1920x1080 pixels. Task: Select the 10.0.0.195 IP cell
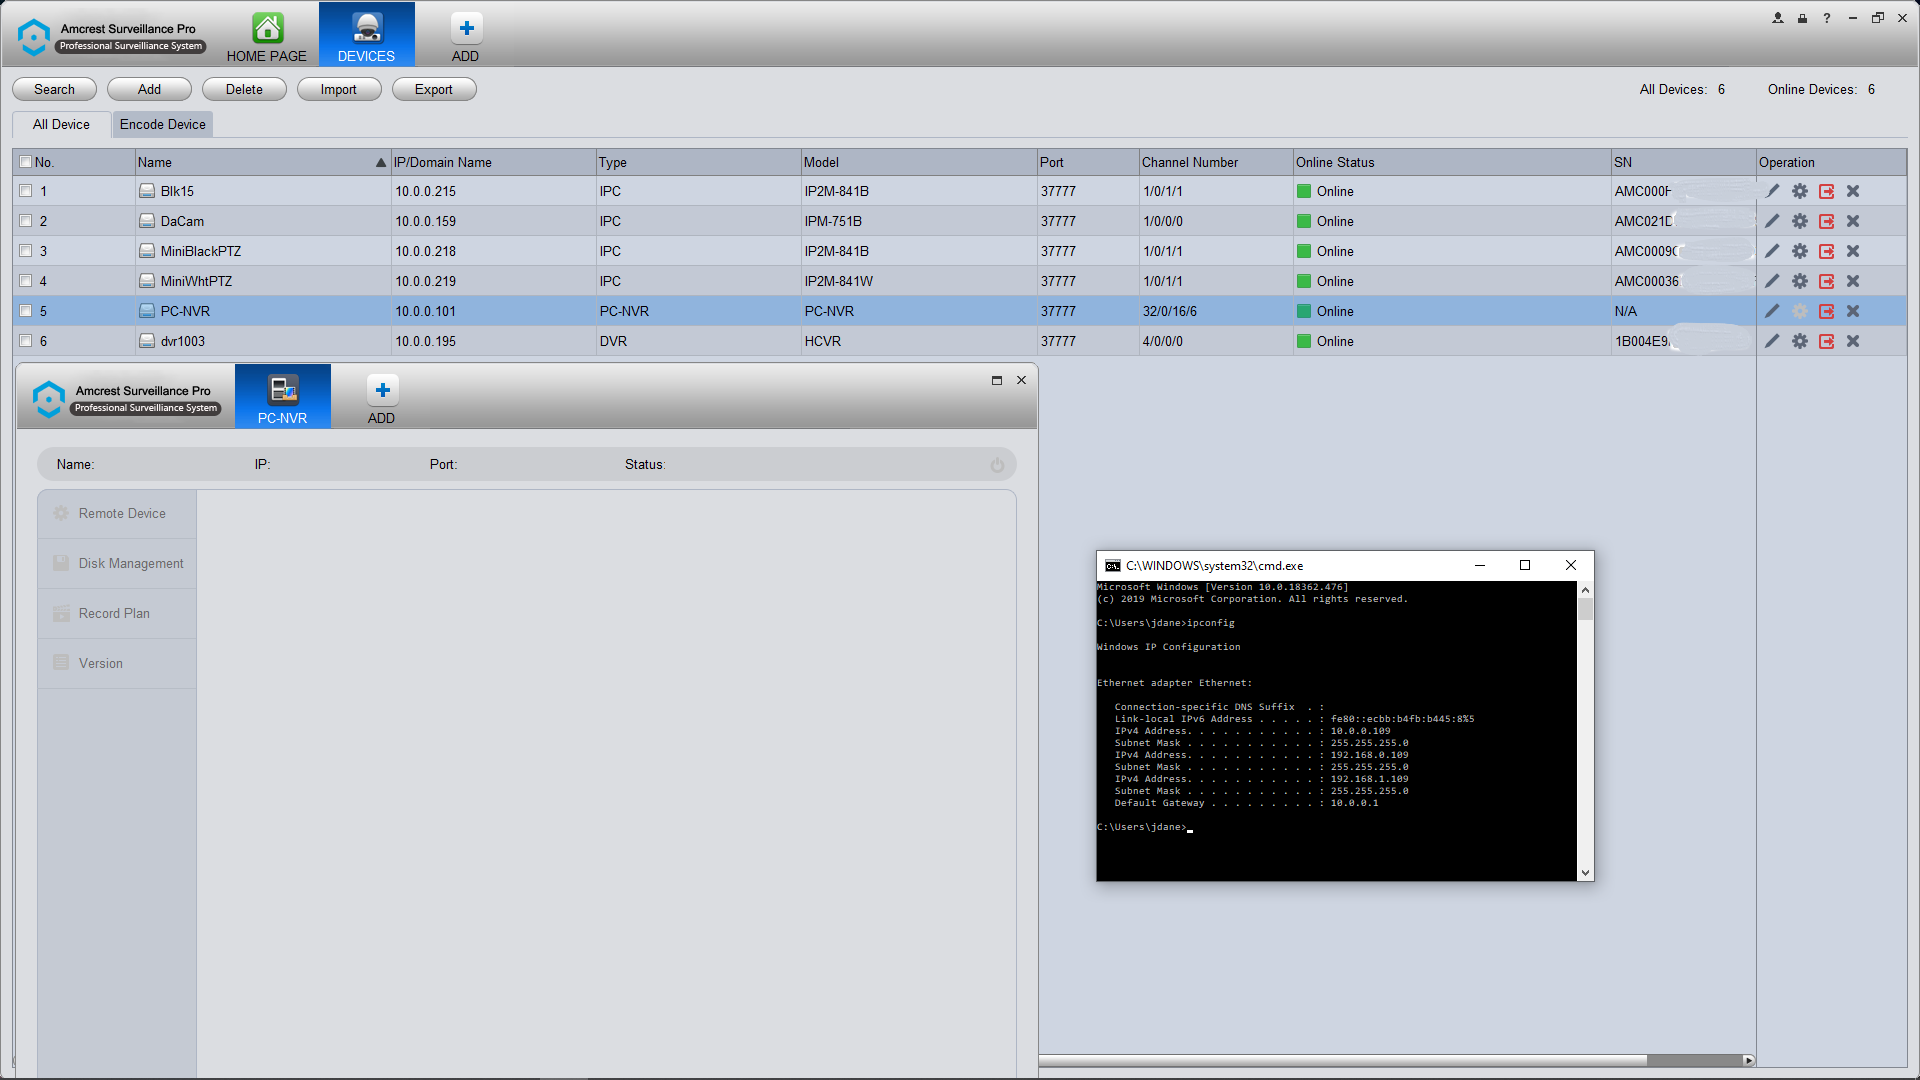(x=494, y=341)
